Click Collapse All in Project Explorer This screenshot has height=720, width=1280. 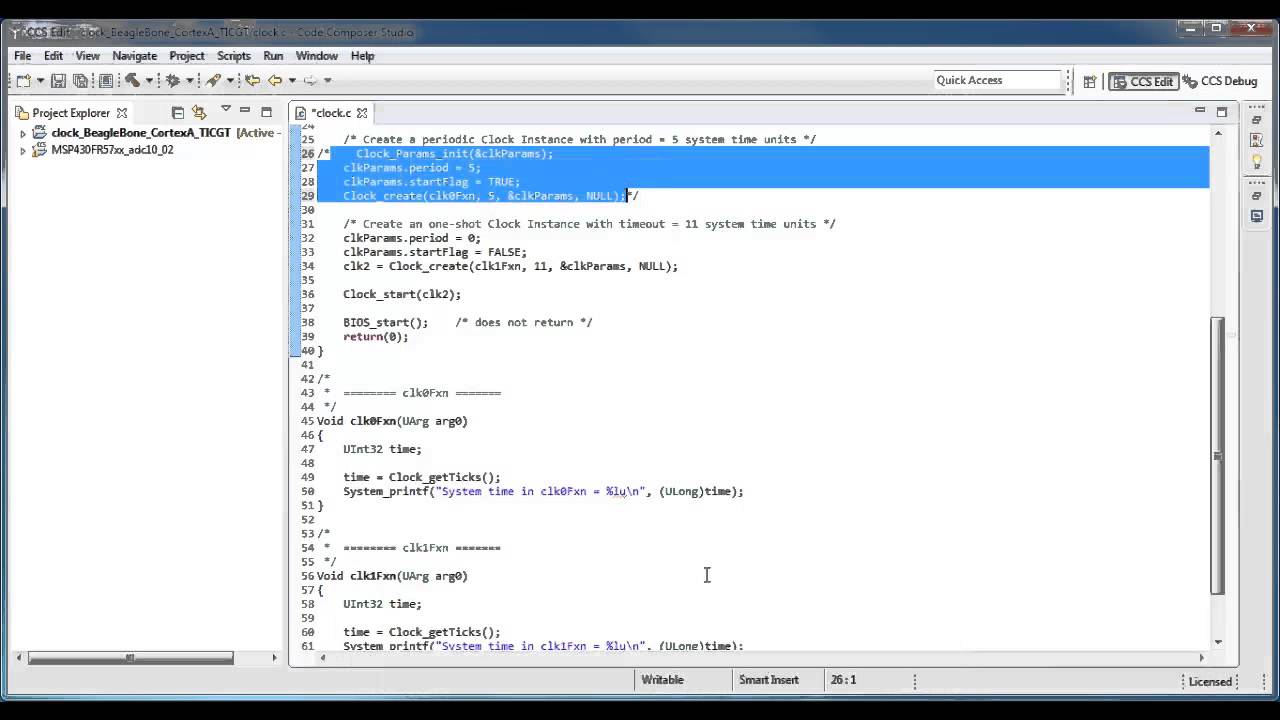coord(178,112)
